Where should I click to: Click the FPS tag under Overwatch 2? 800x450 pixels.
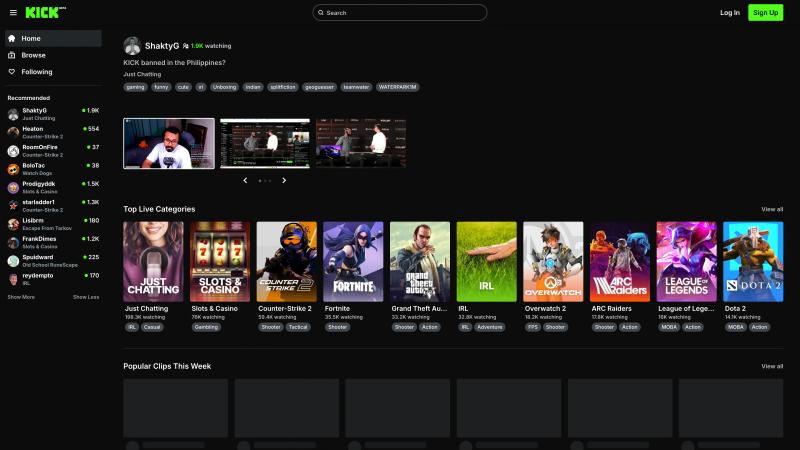click(533, 327)
